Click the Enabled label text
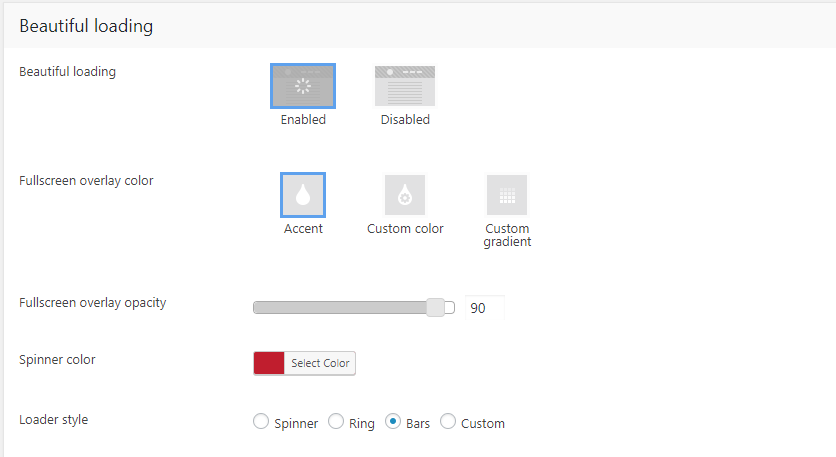The image size is (836, 457). pyautogui.click(x=303, y=120)
